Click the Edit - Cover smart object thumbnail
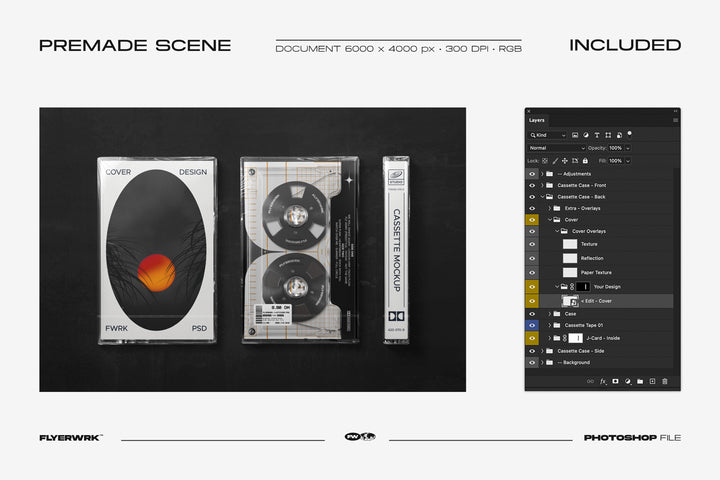720x480 pixels. pos(570,300)
